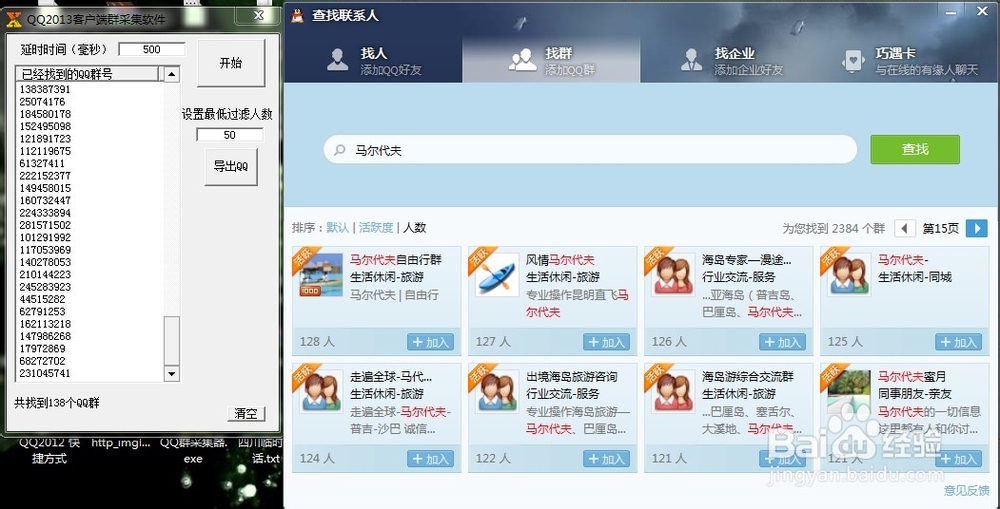Open 海岛游综合交流群 group avatar

coord(673,392)
